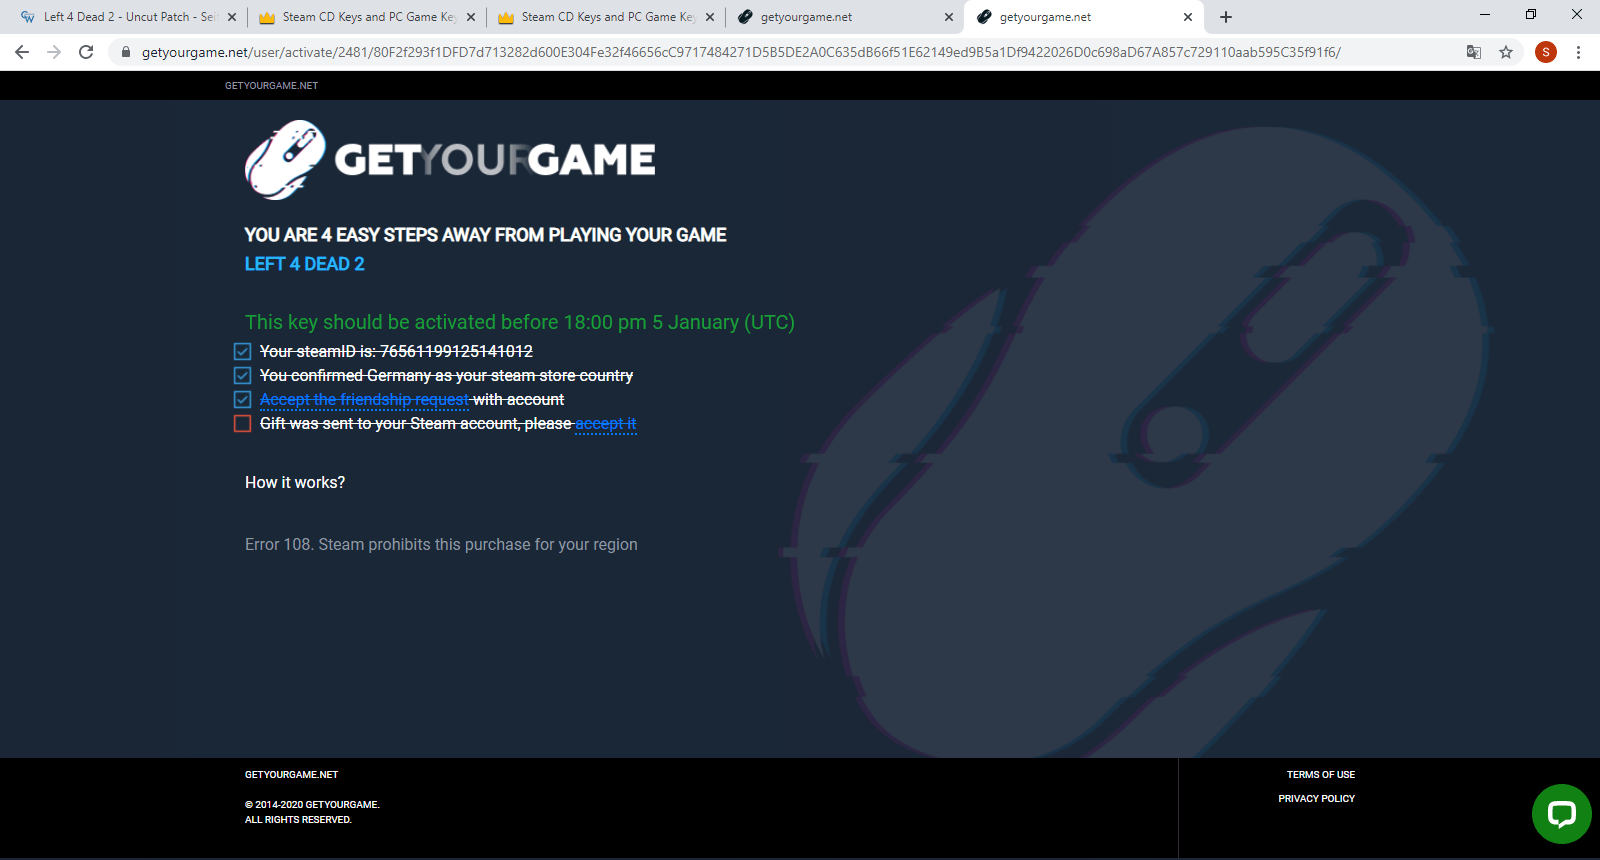This screenshot has width=1600, height=860.
Task: Reload the current page
Action: click(x=86, y=52)
